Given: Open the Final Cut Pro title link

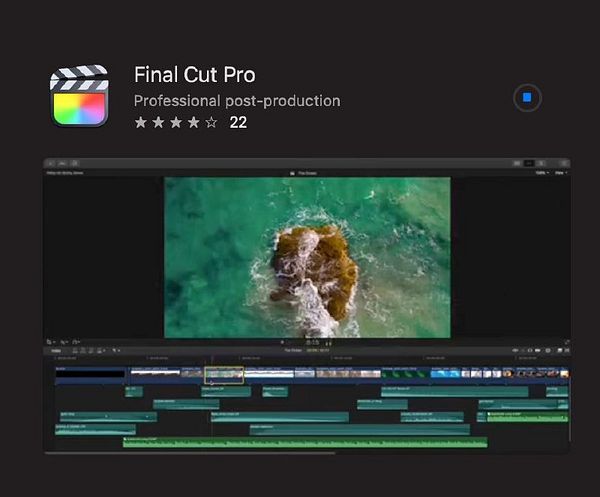Looking at the screenshot, I should pyautogui.click(x=194, y=74).
